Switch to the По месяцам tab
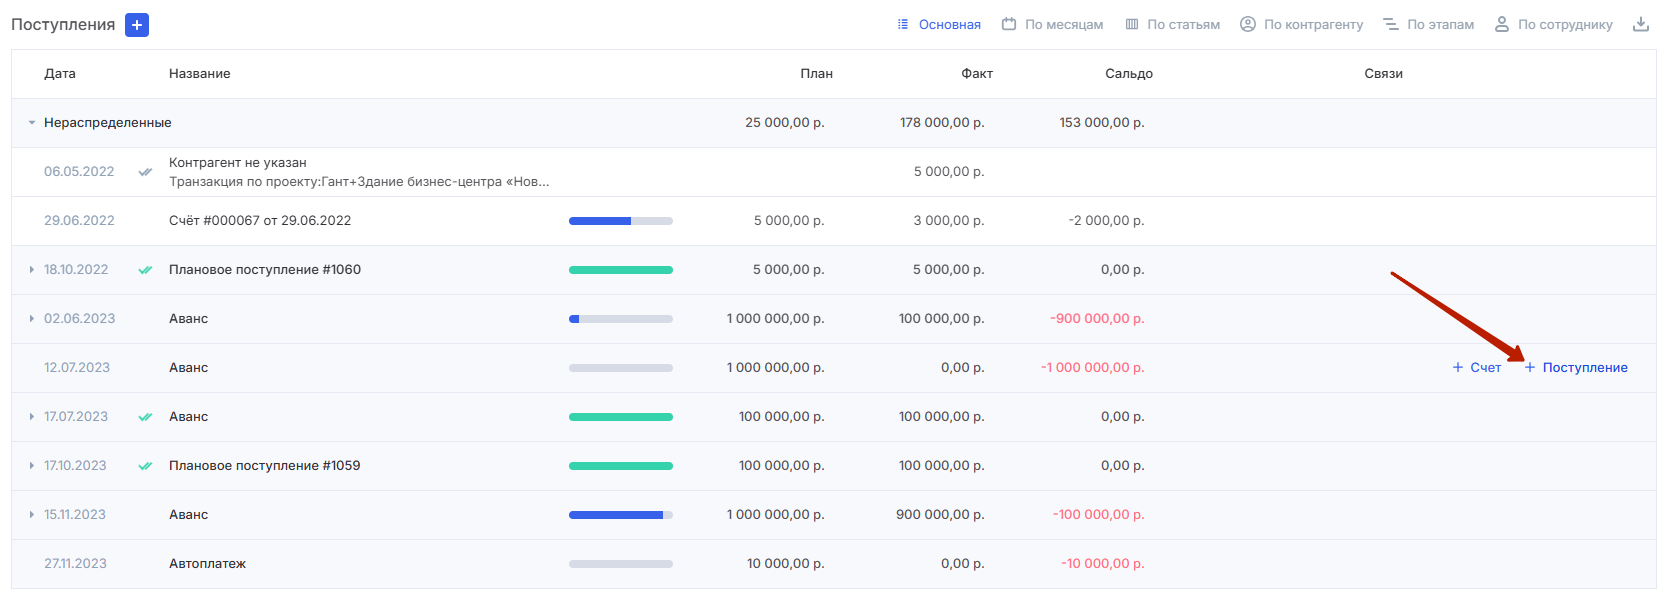This screenshot has height=603, width=1671. [1052, 25]
